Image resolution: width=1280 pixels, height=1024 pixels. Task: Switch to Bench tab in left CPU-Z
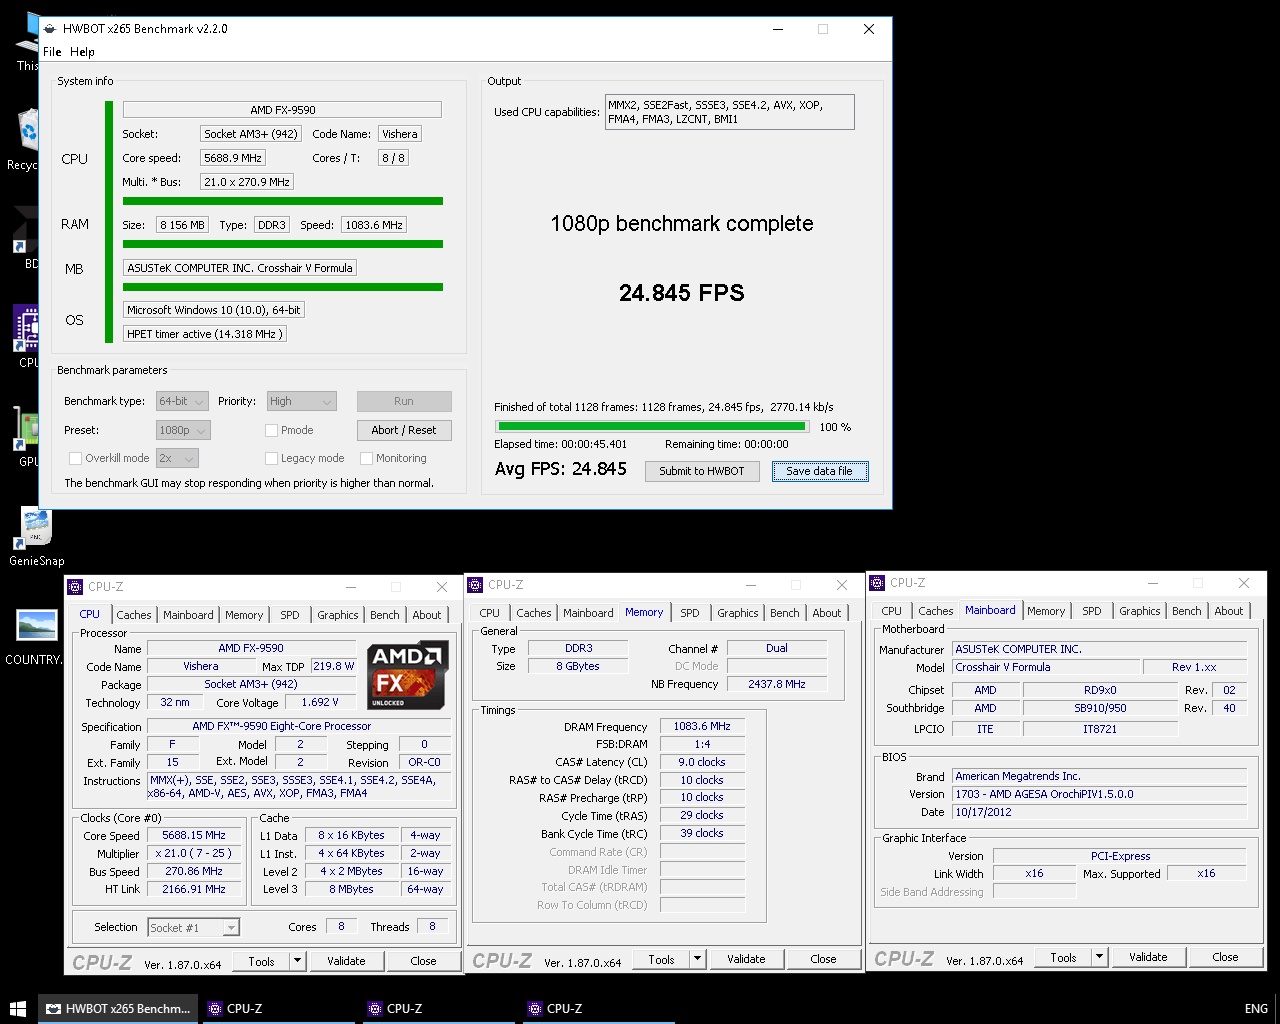385,615
